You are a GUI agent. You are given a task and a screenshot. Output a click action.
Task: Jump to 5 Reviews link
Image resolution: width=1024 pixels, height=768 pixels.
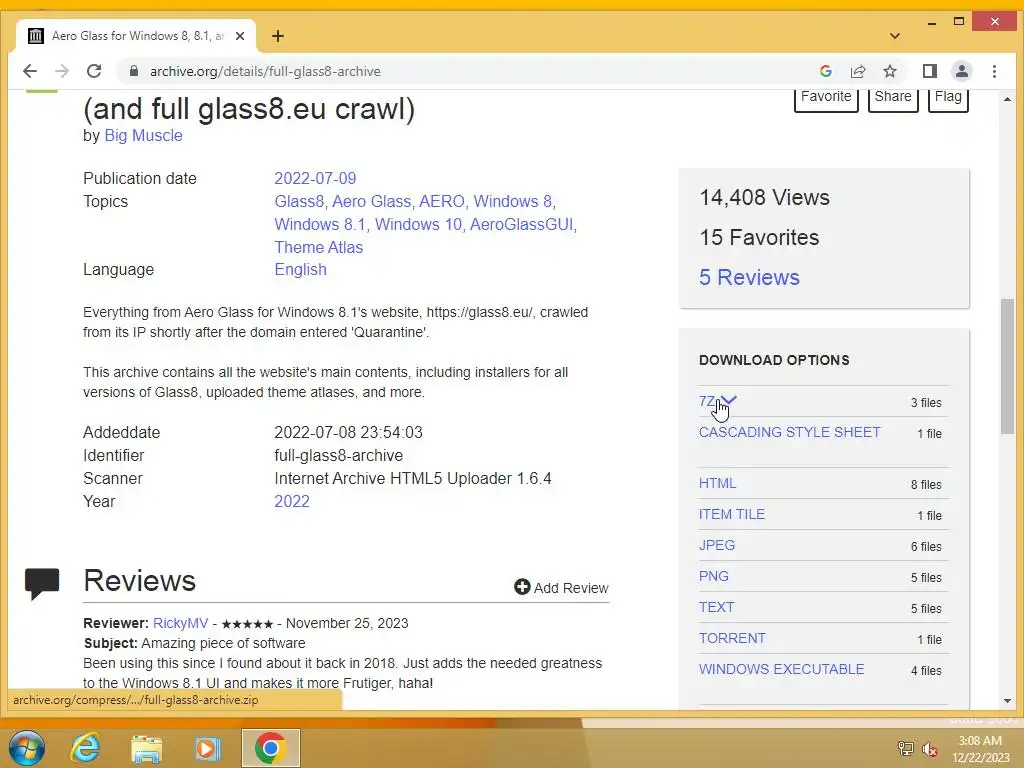[x=749, y=277]
